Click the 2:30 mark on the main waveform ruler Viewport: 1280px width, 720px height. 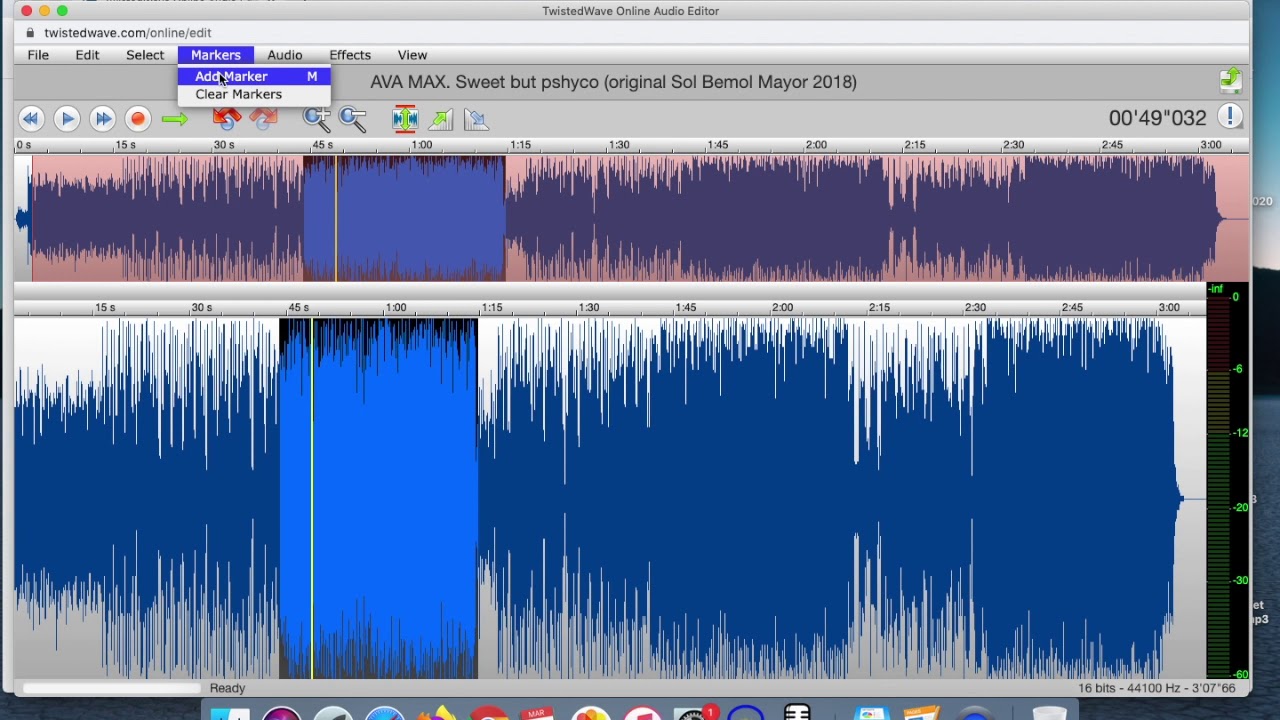click(x=975, y=307)
